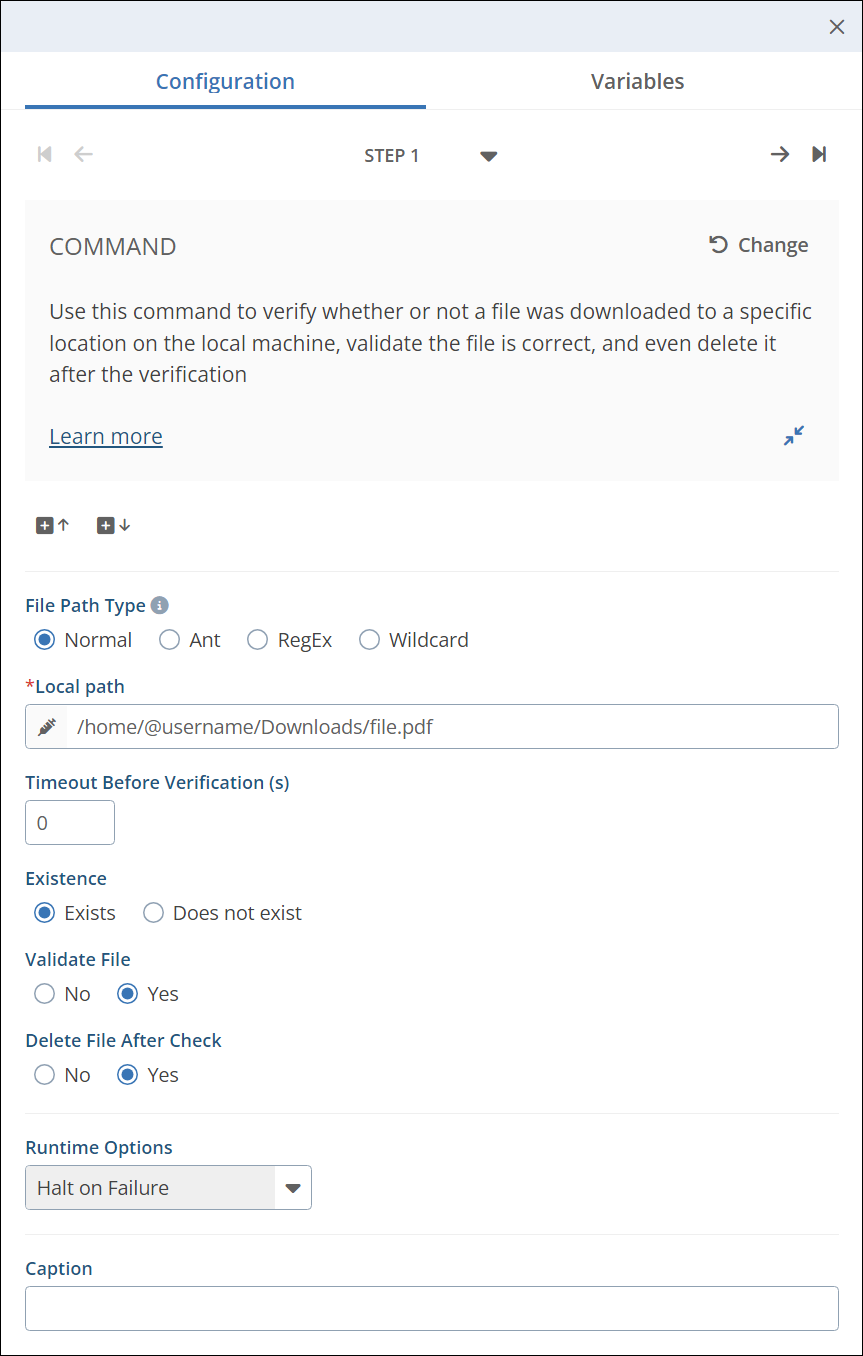Open the Learn more link
This screenshot has height=1356, width=863.
[x=106, y=436]
